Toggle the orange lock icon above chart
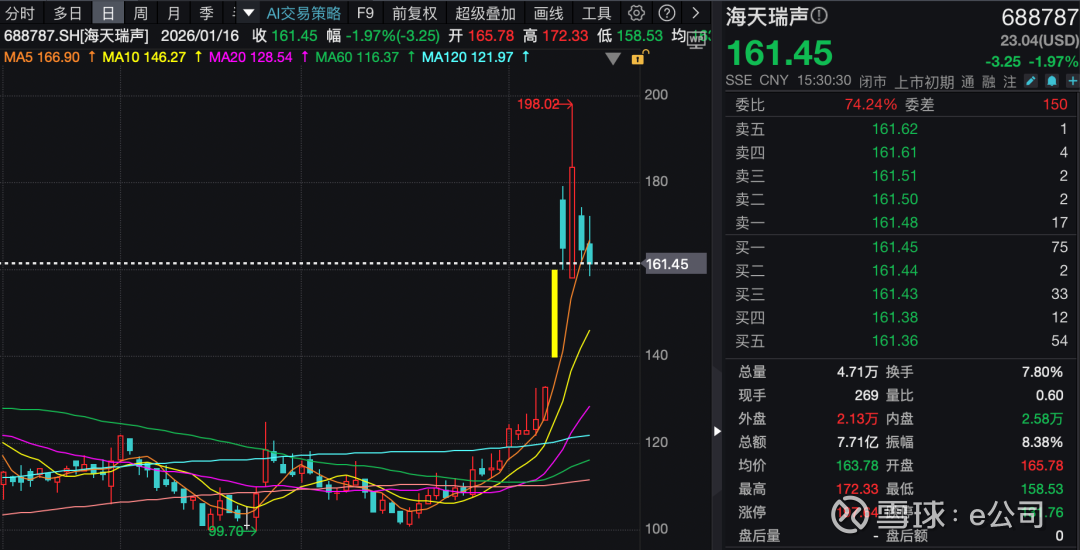 (x=638, y=59)
